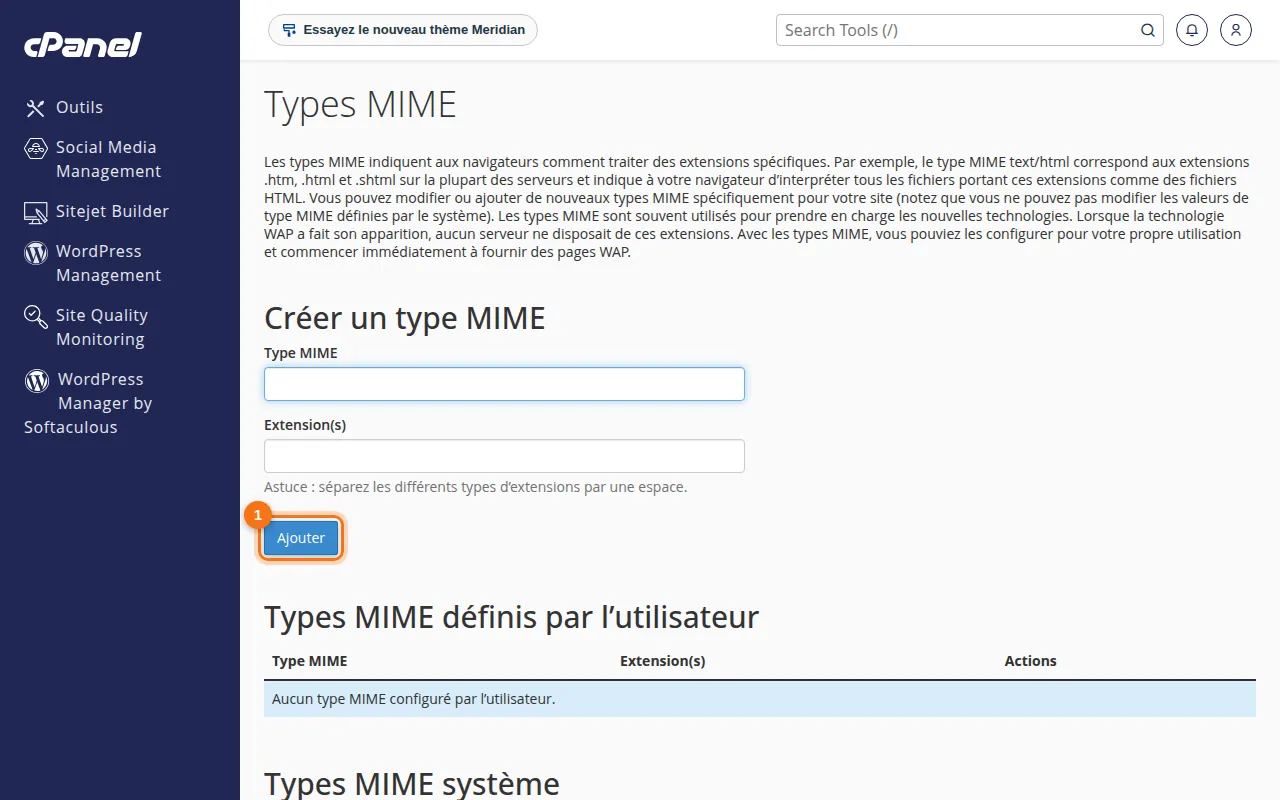Click the row 'Aucun type MIME configuré par l’utilisateur.'
1280x800 pixels.
[x=760, y=699]
